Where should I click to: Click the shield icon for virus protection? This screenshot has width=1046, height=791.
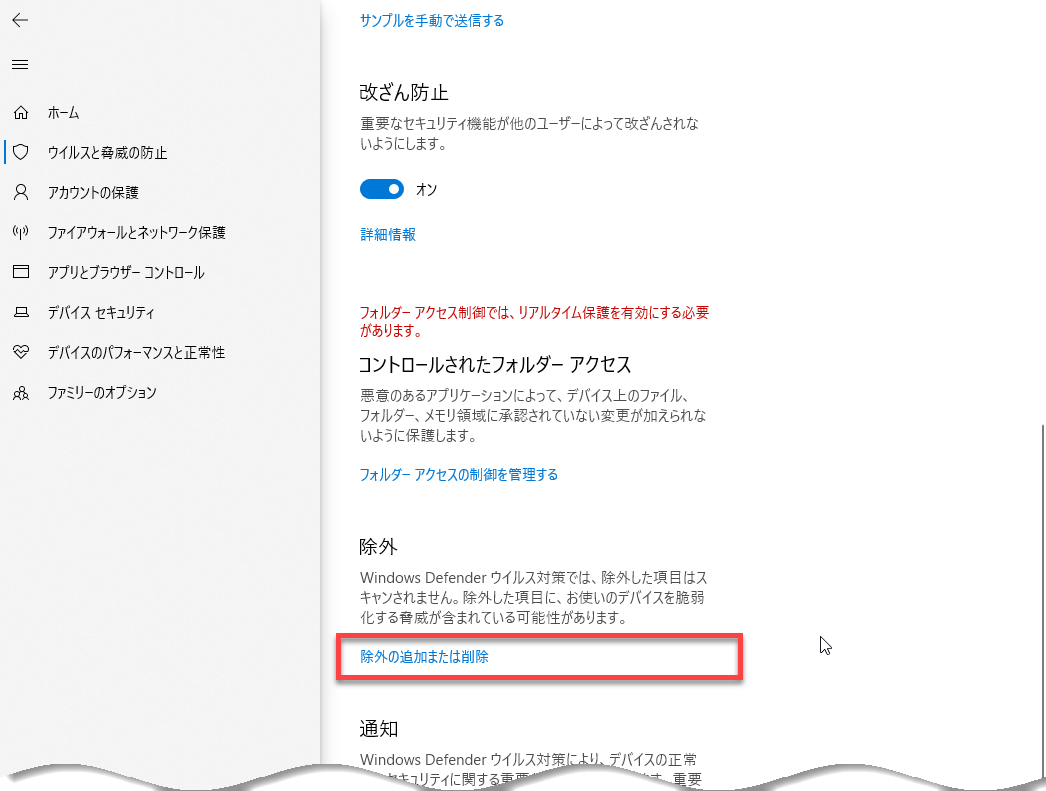[x=21, y=153]
